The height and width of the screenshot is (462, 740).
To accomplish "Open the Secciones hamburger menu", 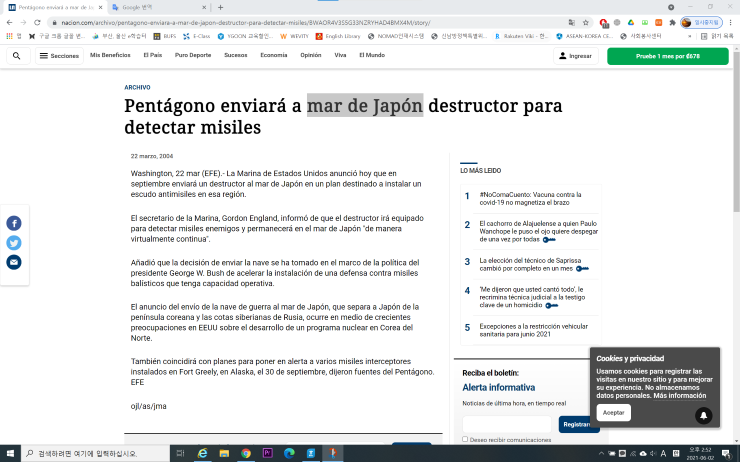I will pyautogui.click(x=58, y=56).
